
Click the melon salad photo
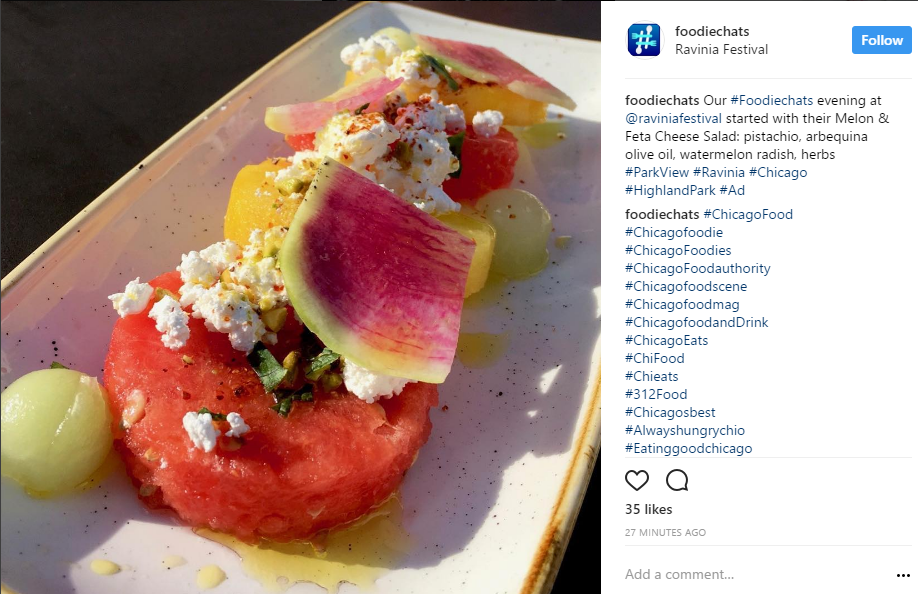click(300, 297)
